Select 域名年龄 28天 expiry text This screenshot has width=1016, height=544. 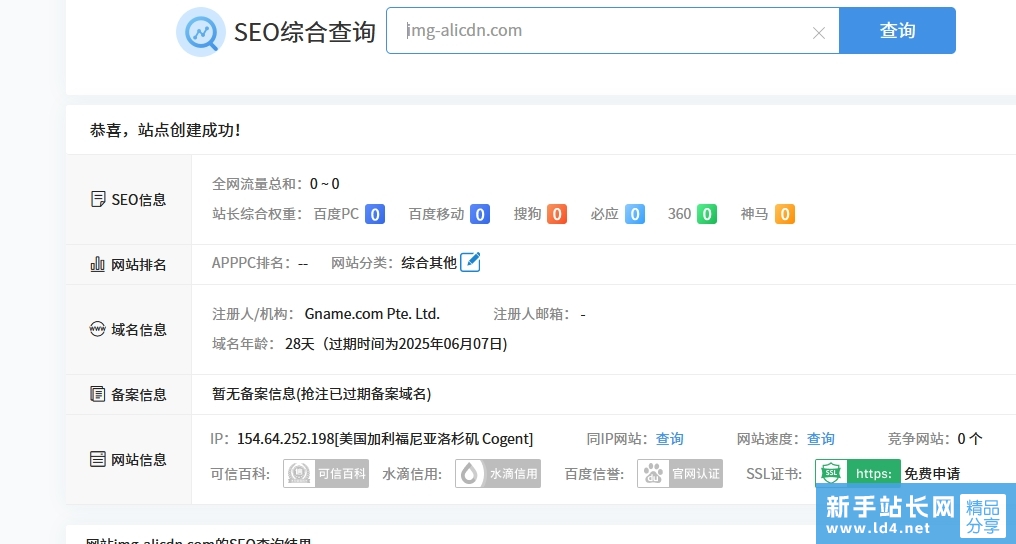(x=396, y=344)
